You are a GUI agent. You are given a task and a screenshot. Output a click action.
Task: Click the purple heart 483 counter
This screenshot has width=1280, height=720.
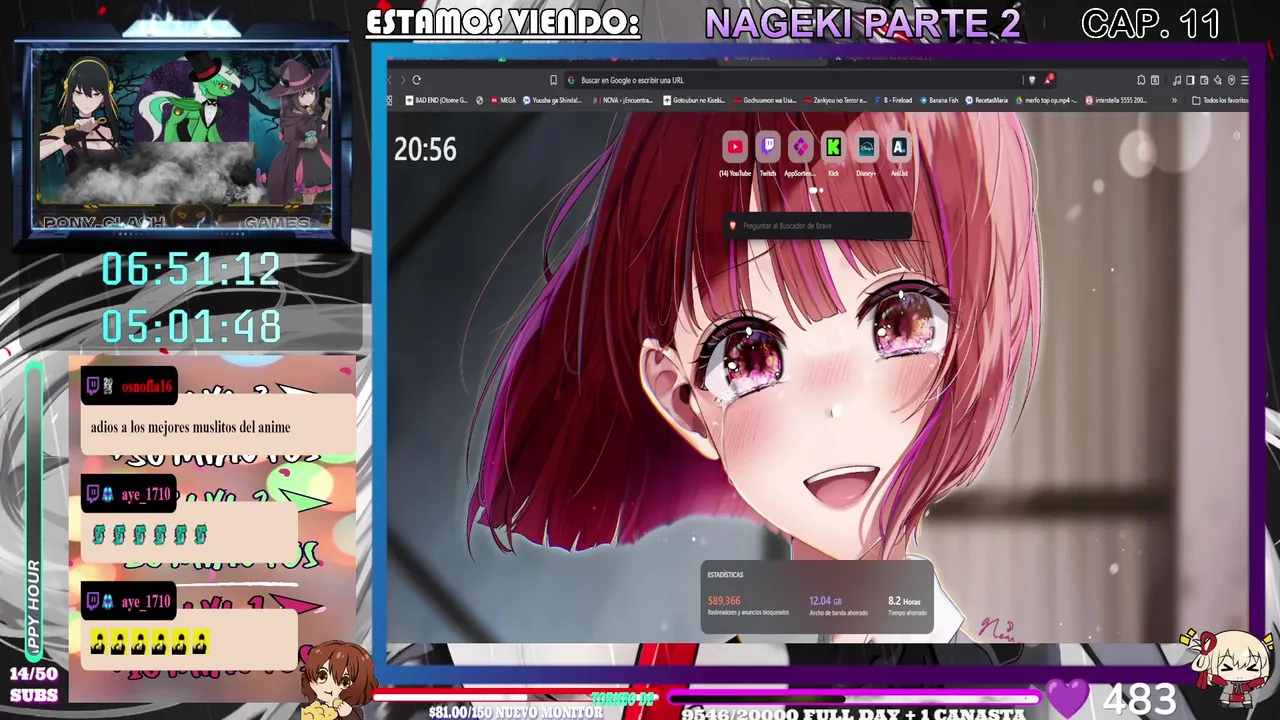(x=1112, y=698)
